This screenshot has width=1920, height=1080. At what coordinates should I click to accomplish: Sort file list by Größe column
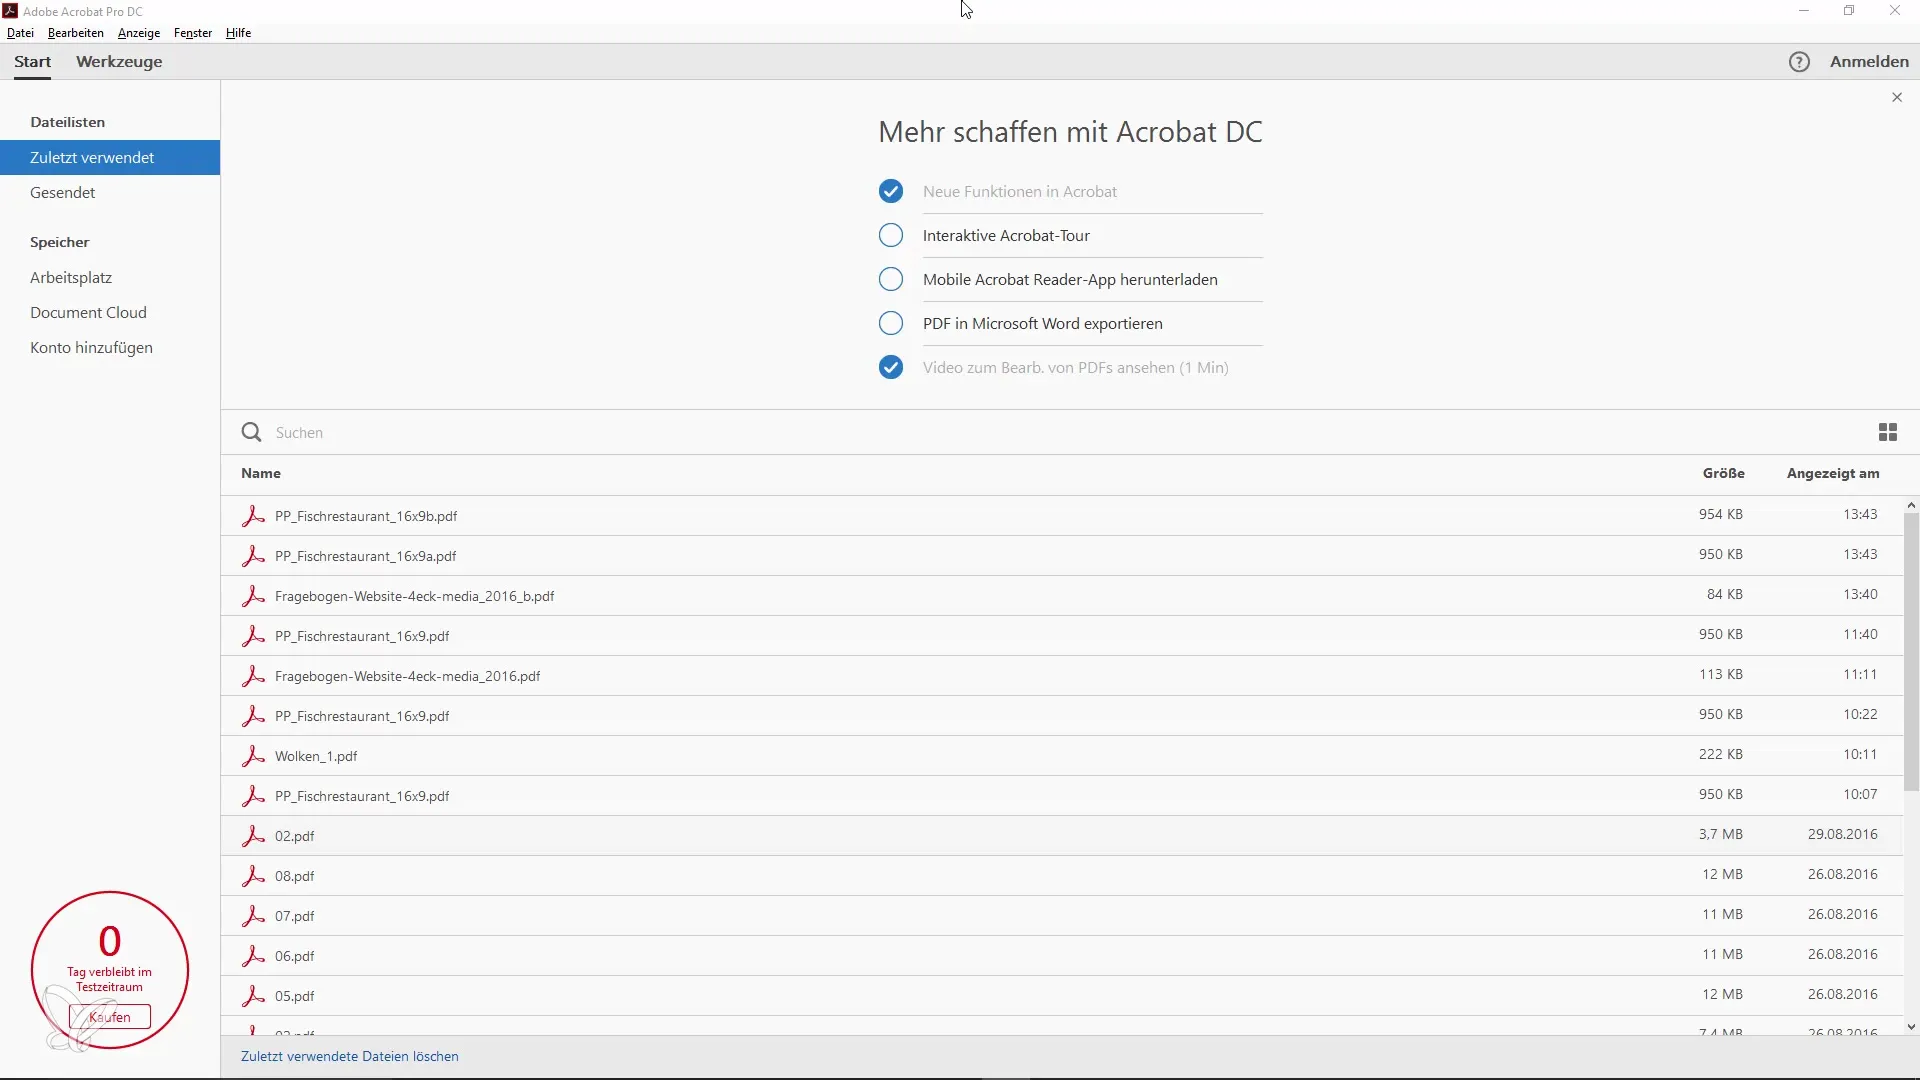1723,473
